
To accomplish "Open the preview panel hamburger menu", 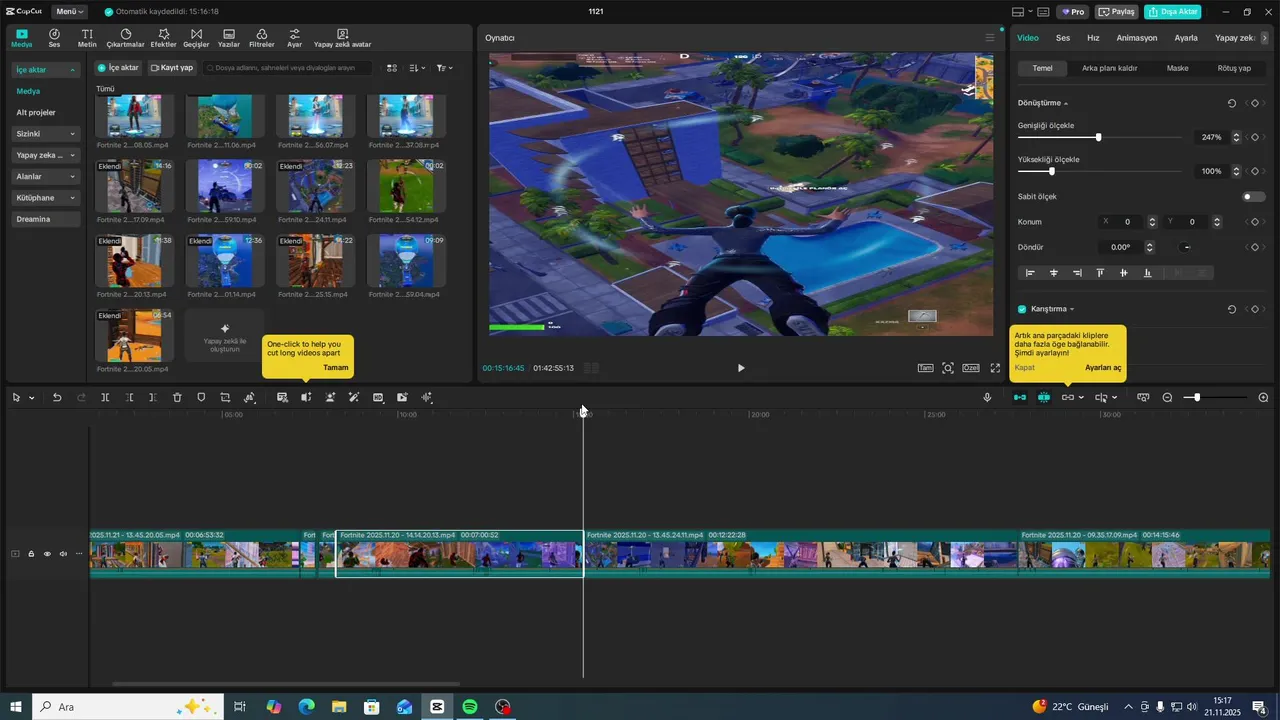I will (990, 38).
